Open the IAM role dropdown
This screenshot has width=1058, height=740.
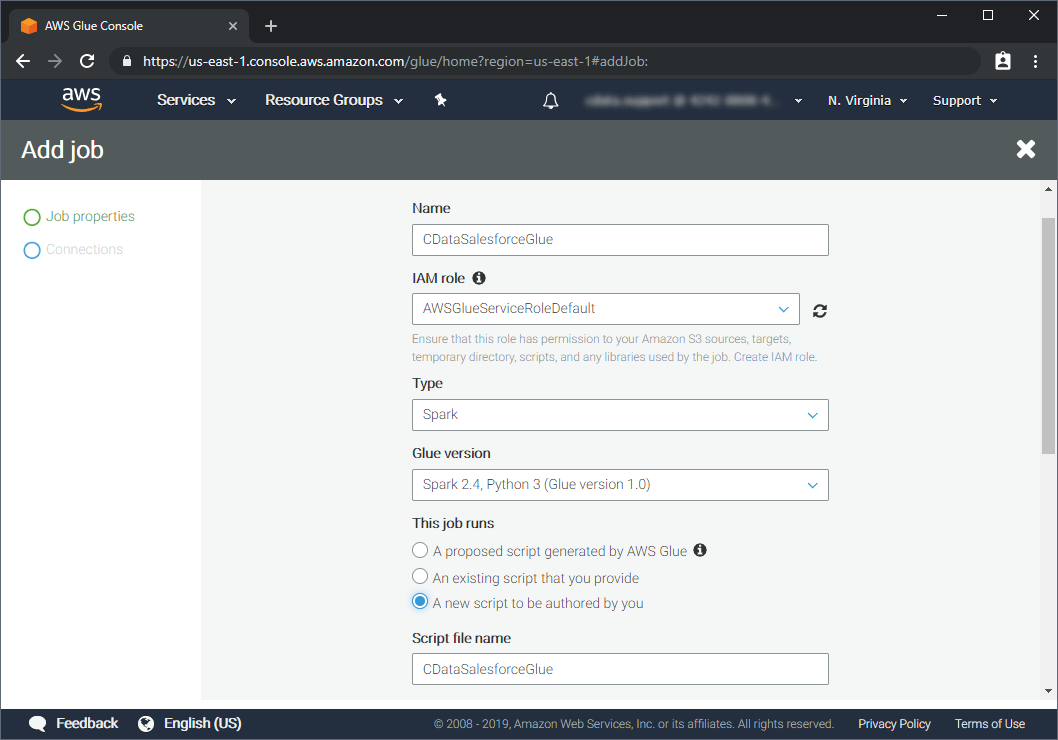pyautogui.click(x=605, y=309)
